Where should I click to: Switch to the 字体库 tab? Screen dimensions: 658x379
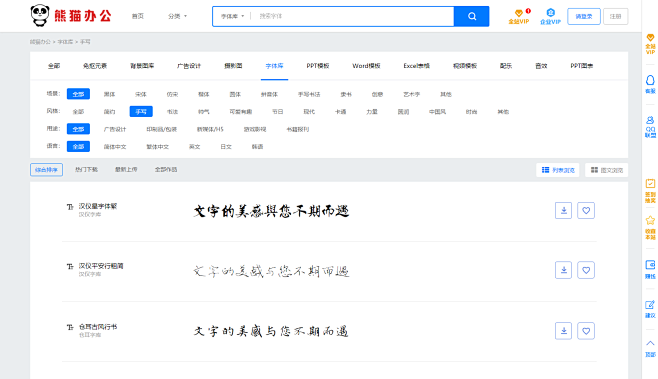(274, 66)
